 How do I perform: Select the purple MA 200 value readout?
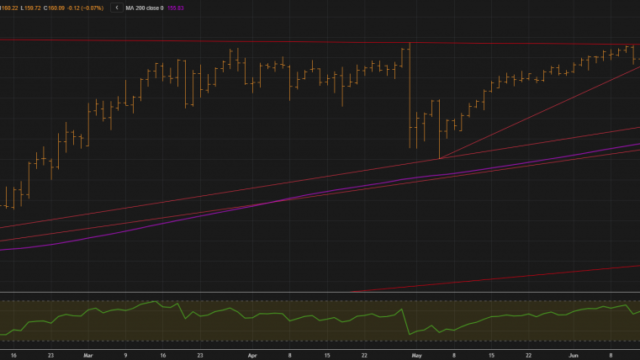[176, 8]
